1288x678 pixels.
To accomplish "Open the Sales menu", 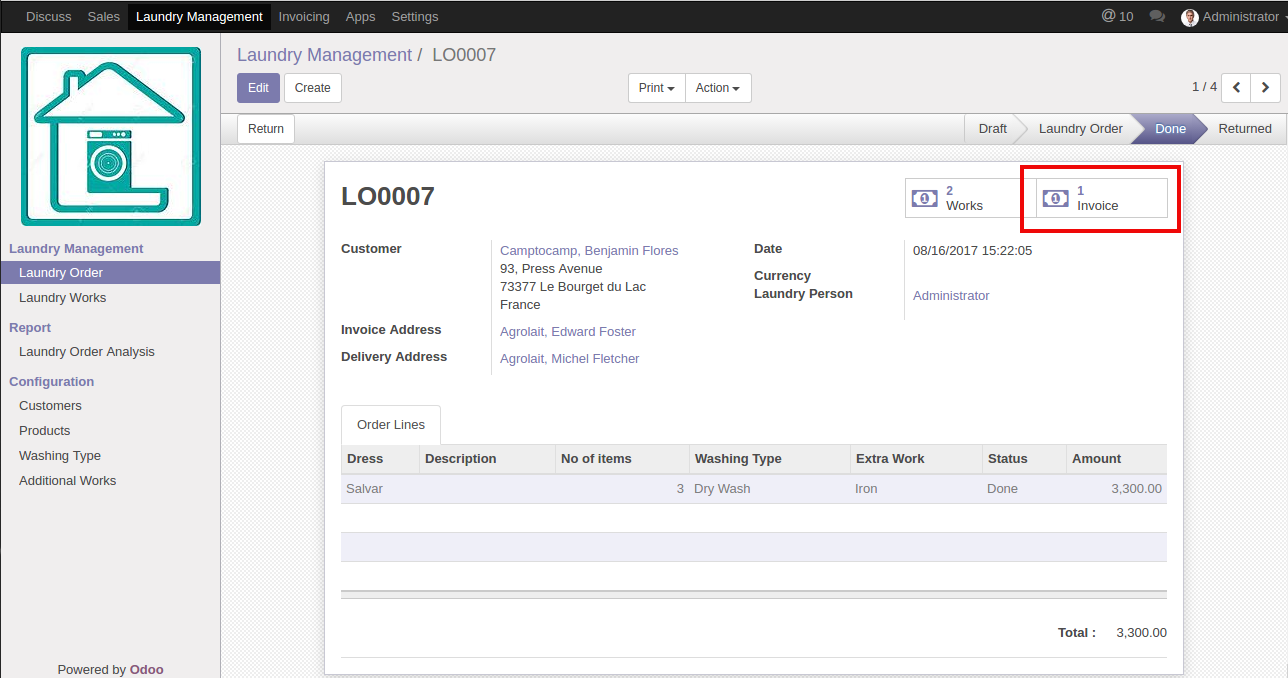I will point(104,16).
